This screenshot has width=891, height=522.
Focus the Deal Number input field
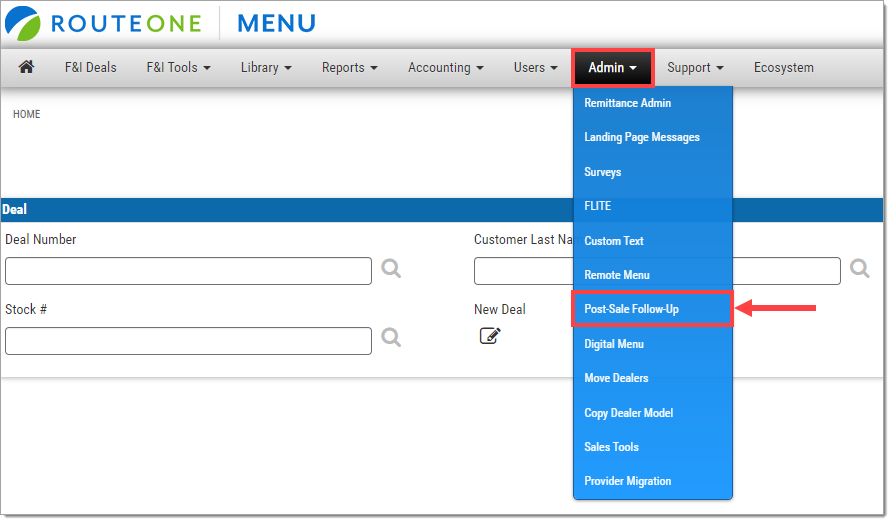coord(189,271)
